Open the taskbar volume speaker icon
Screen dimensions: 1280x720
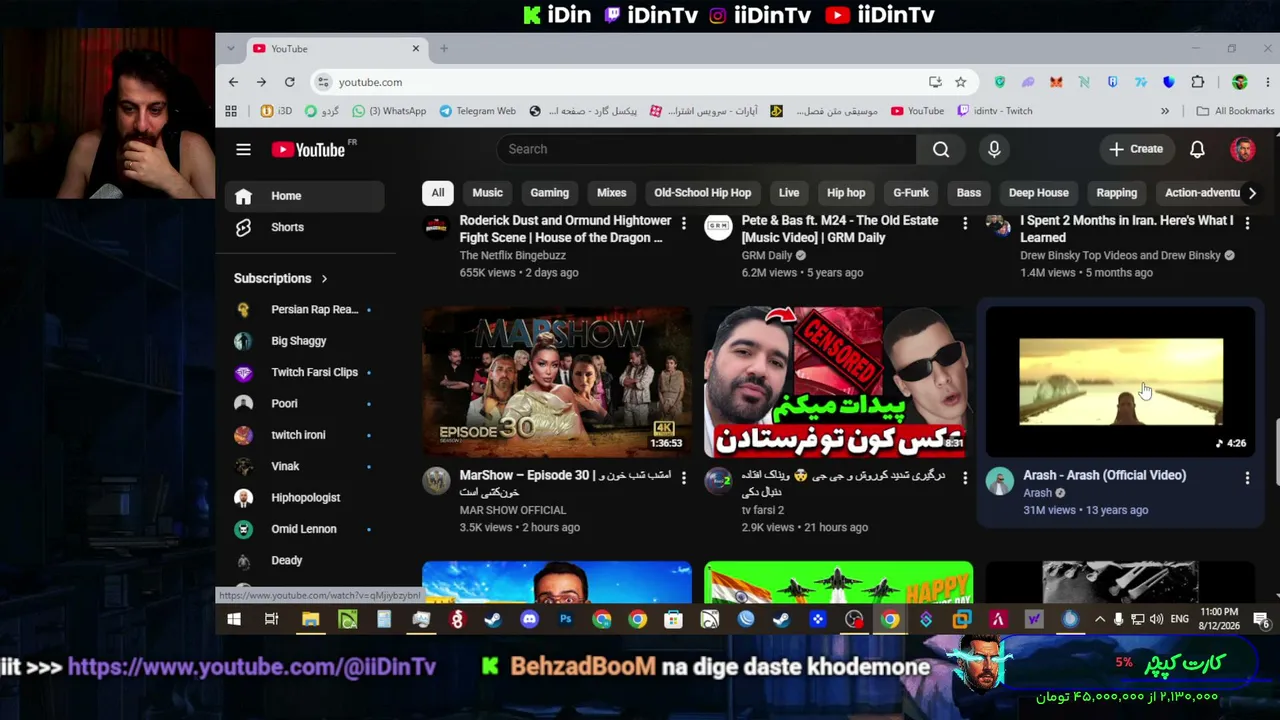tap(1157, 620)
